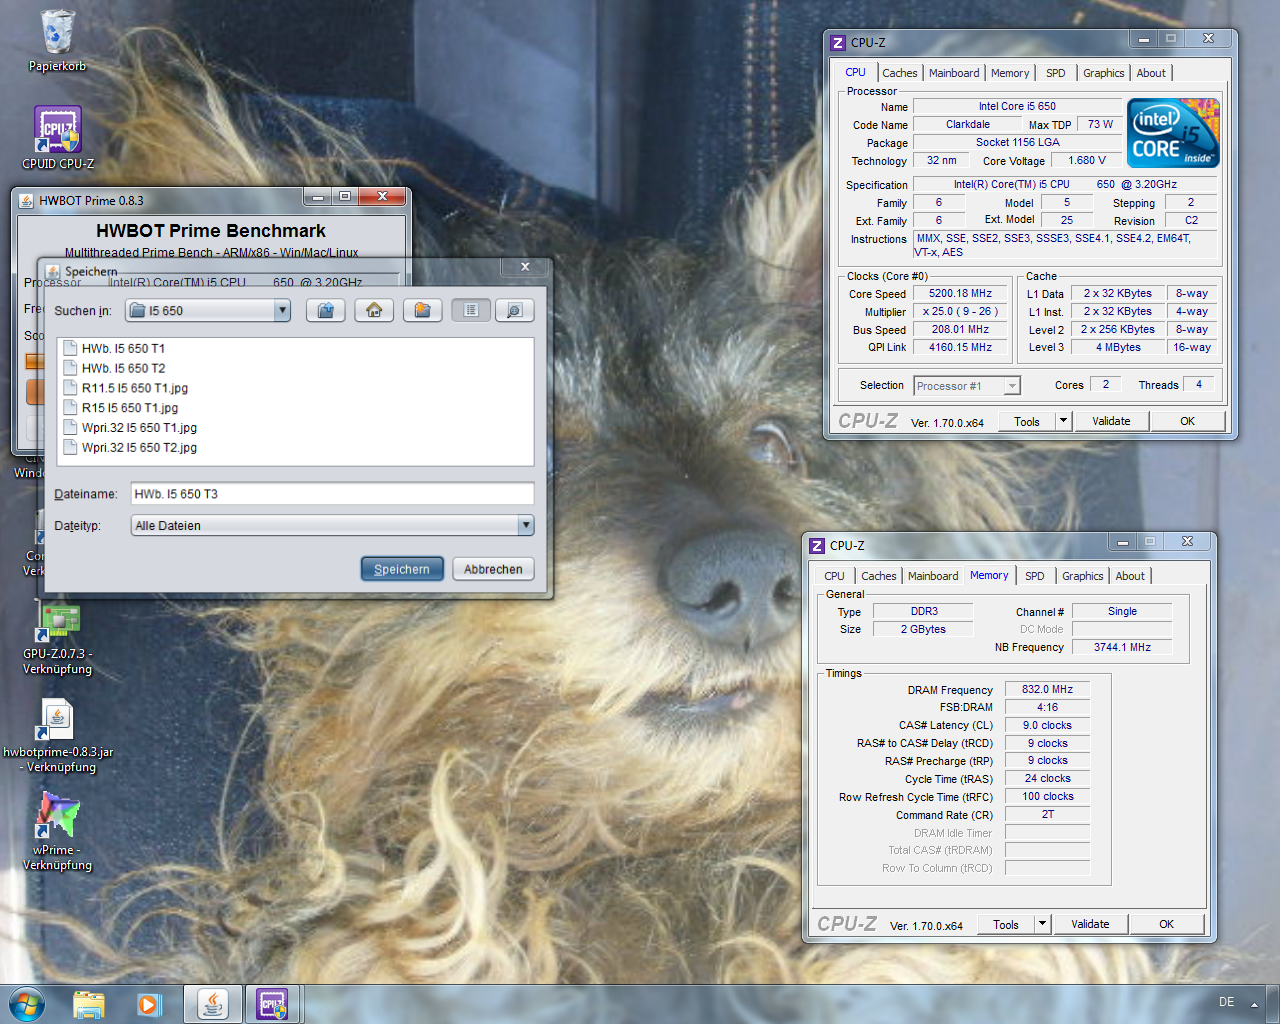Create new folder in Speichern dialog
The height and width of the screenshot is (1024, 1280).
click(423, 311)
